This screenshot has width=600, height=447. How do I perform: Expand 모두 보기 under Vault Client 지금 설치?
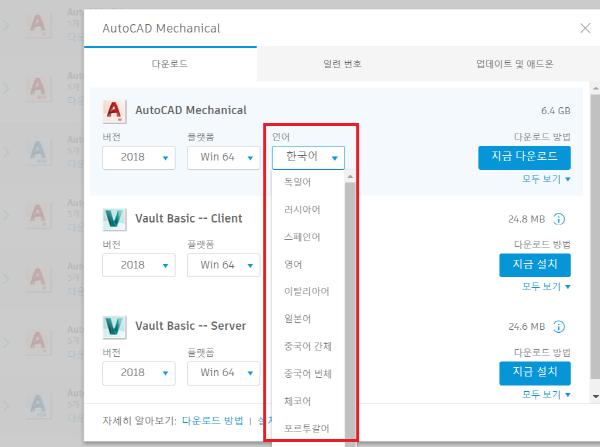546,286
